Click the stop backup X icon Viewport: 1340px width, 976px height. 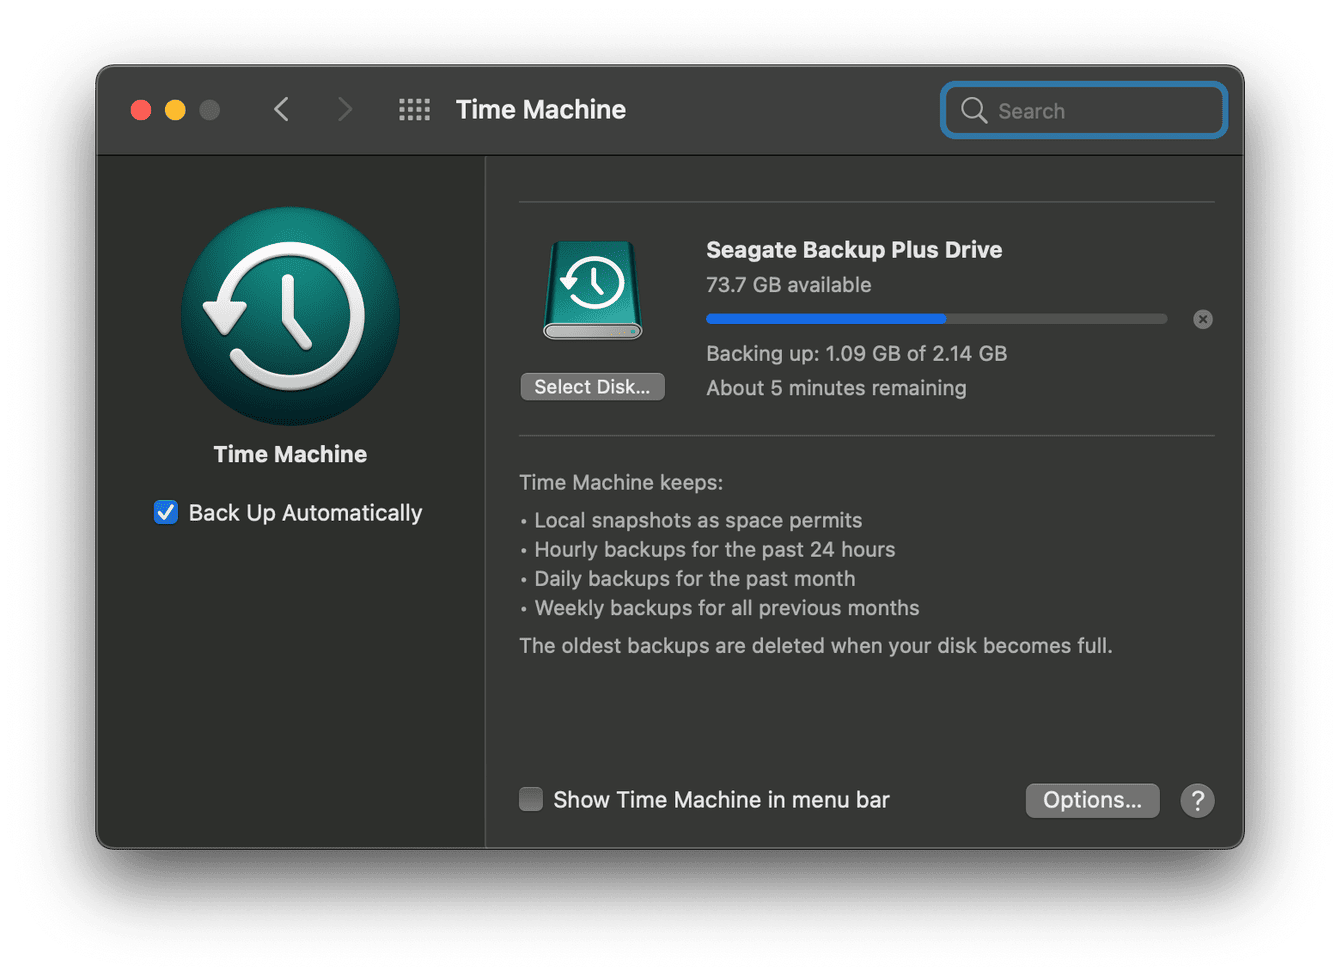[1202, 319]
